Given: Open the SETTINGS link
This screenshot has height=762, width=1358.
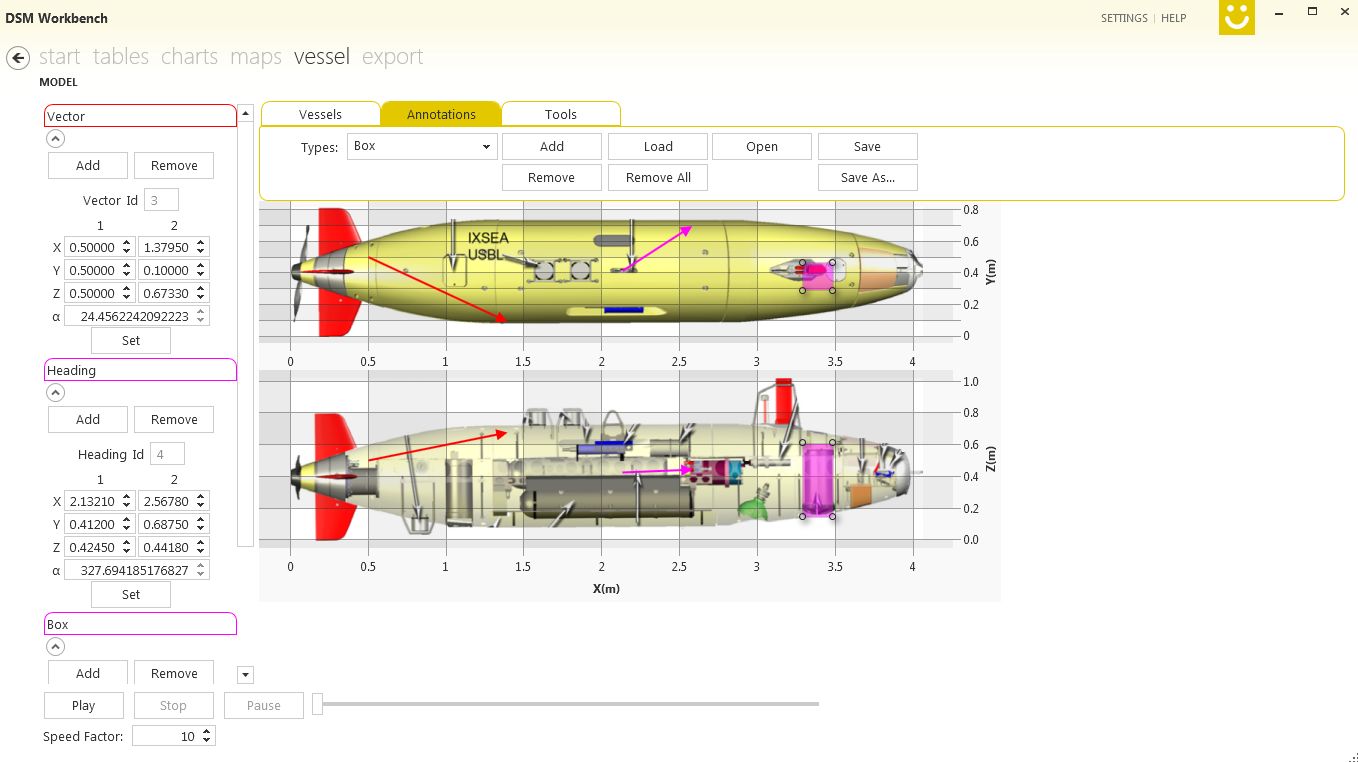Looking at the screenshot, I should coord(1124,18).
